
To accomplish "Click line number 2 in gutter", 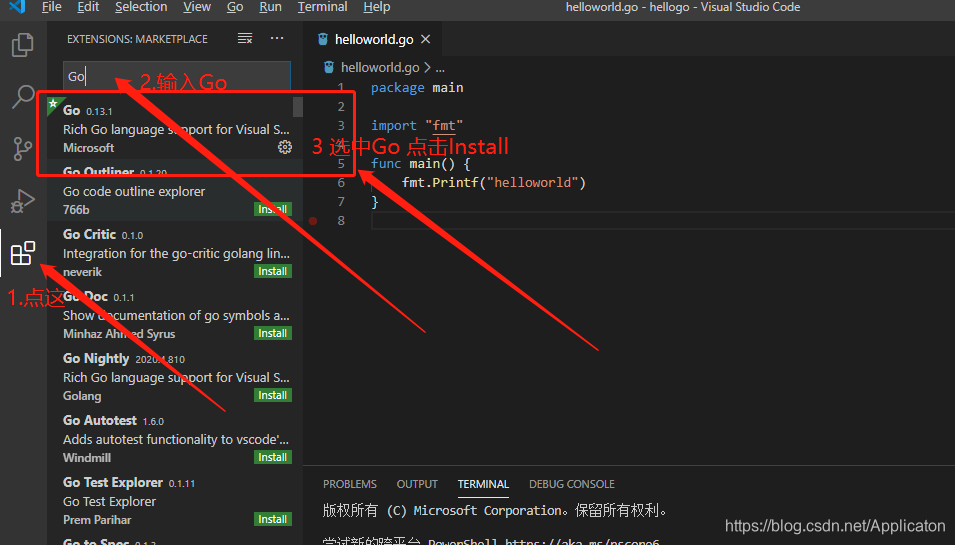I will pyautogui.click(x=341, y=107).
